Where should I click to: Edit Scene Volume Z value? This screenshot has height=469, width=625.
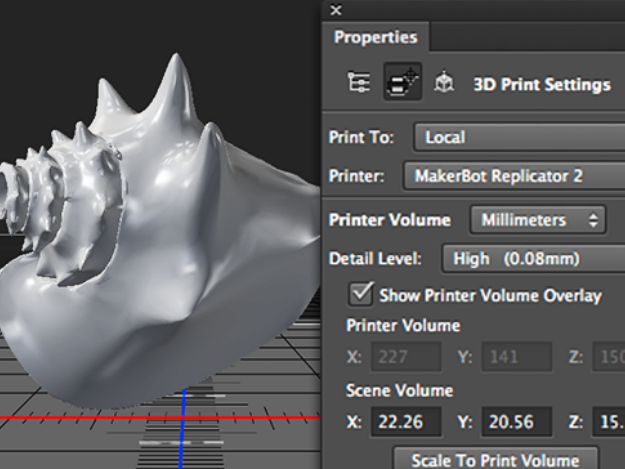pyautogui.click(x=609, y=422)
